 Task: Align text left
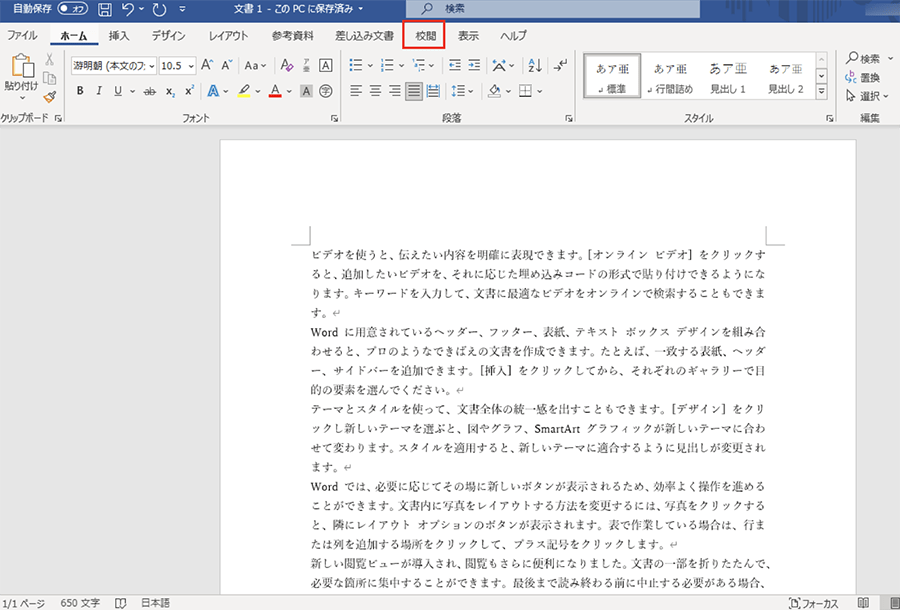point(356,91)
